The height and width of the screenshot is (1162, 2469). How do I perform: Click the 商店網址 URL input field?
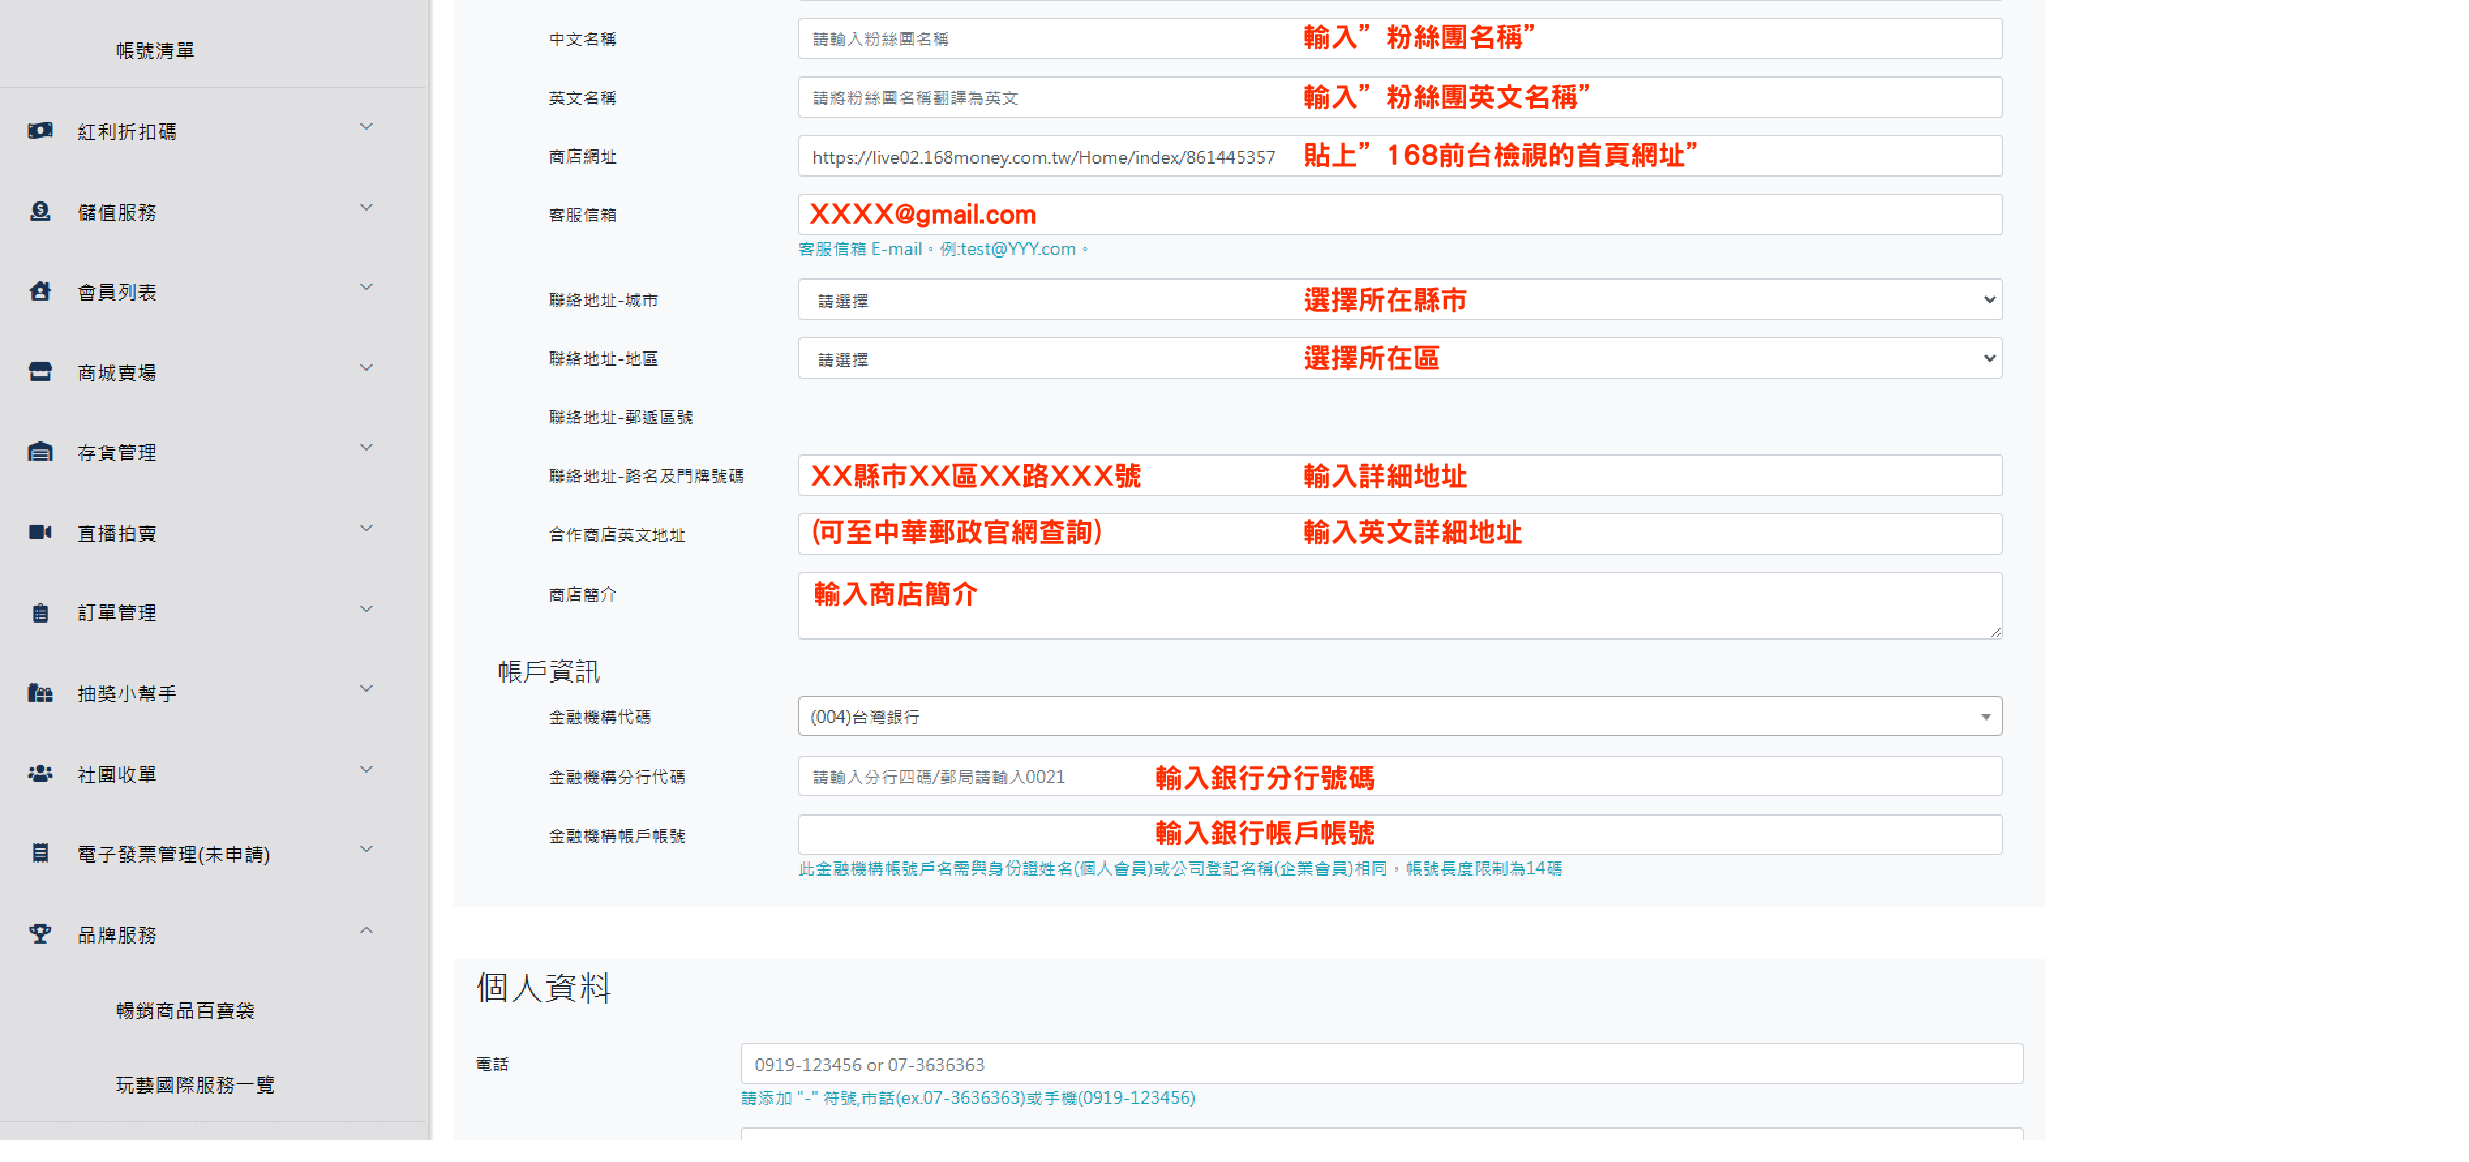(x=1399, y=157)
